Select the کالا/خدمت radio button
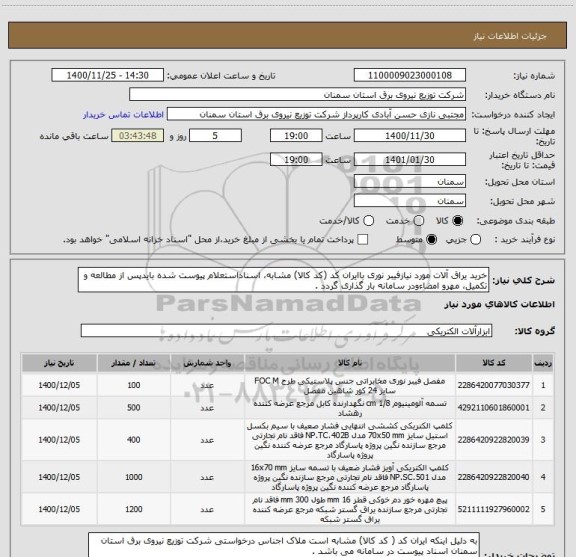Viewport: 576px width, 557px height. click(x=368, y=220)
